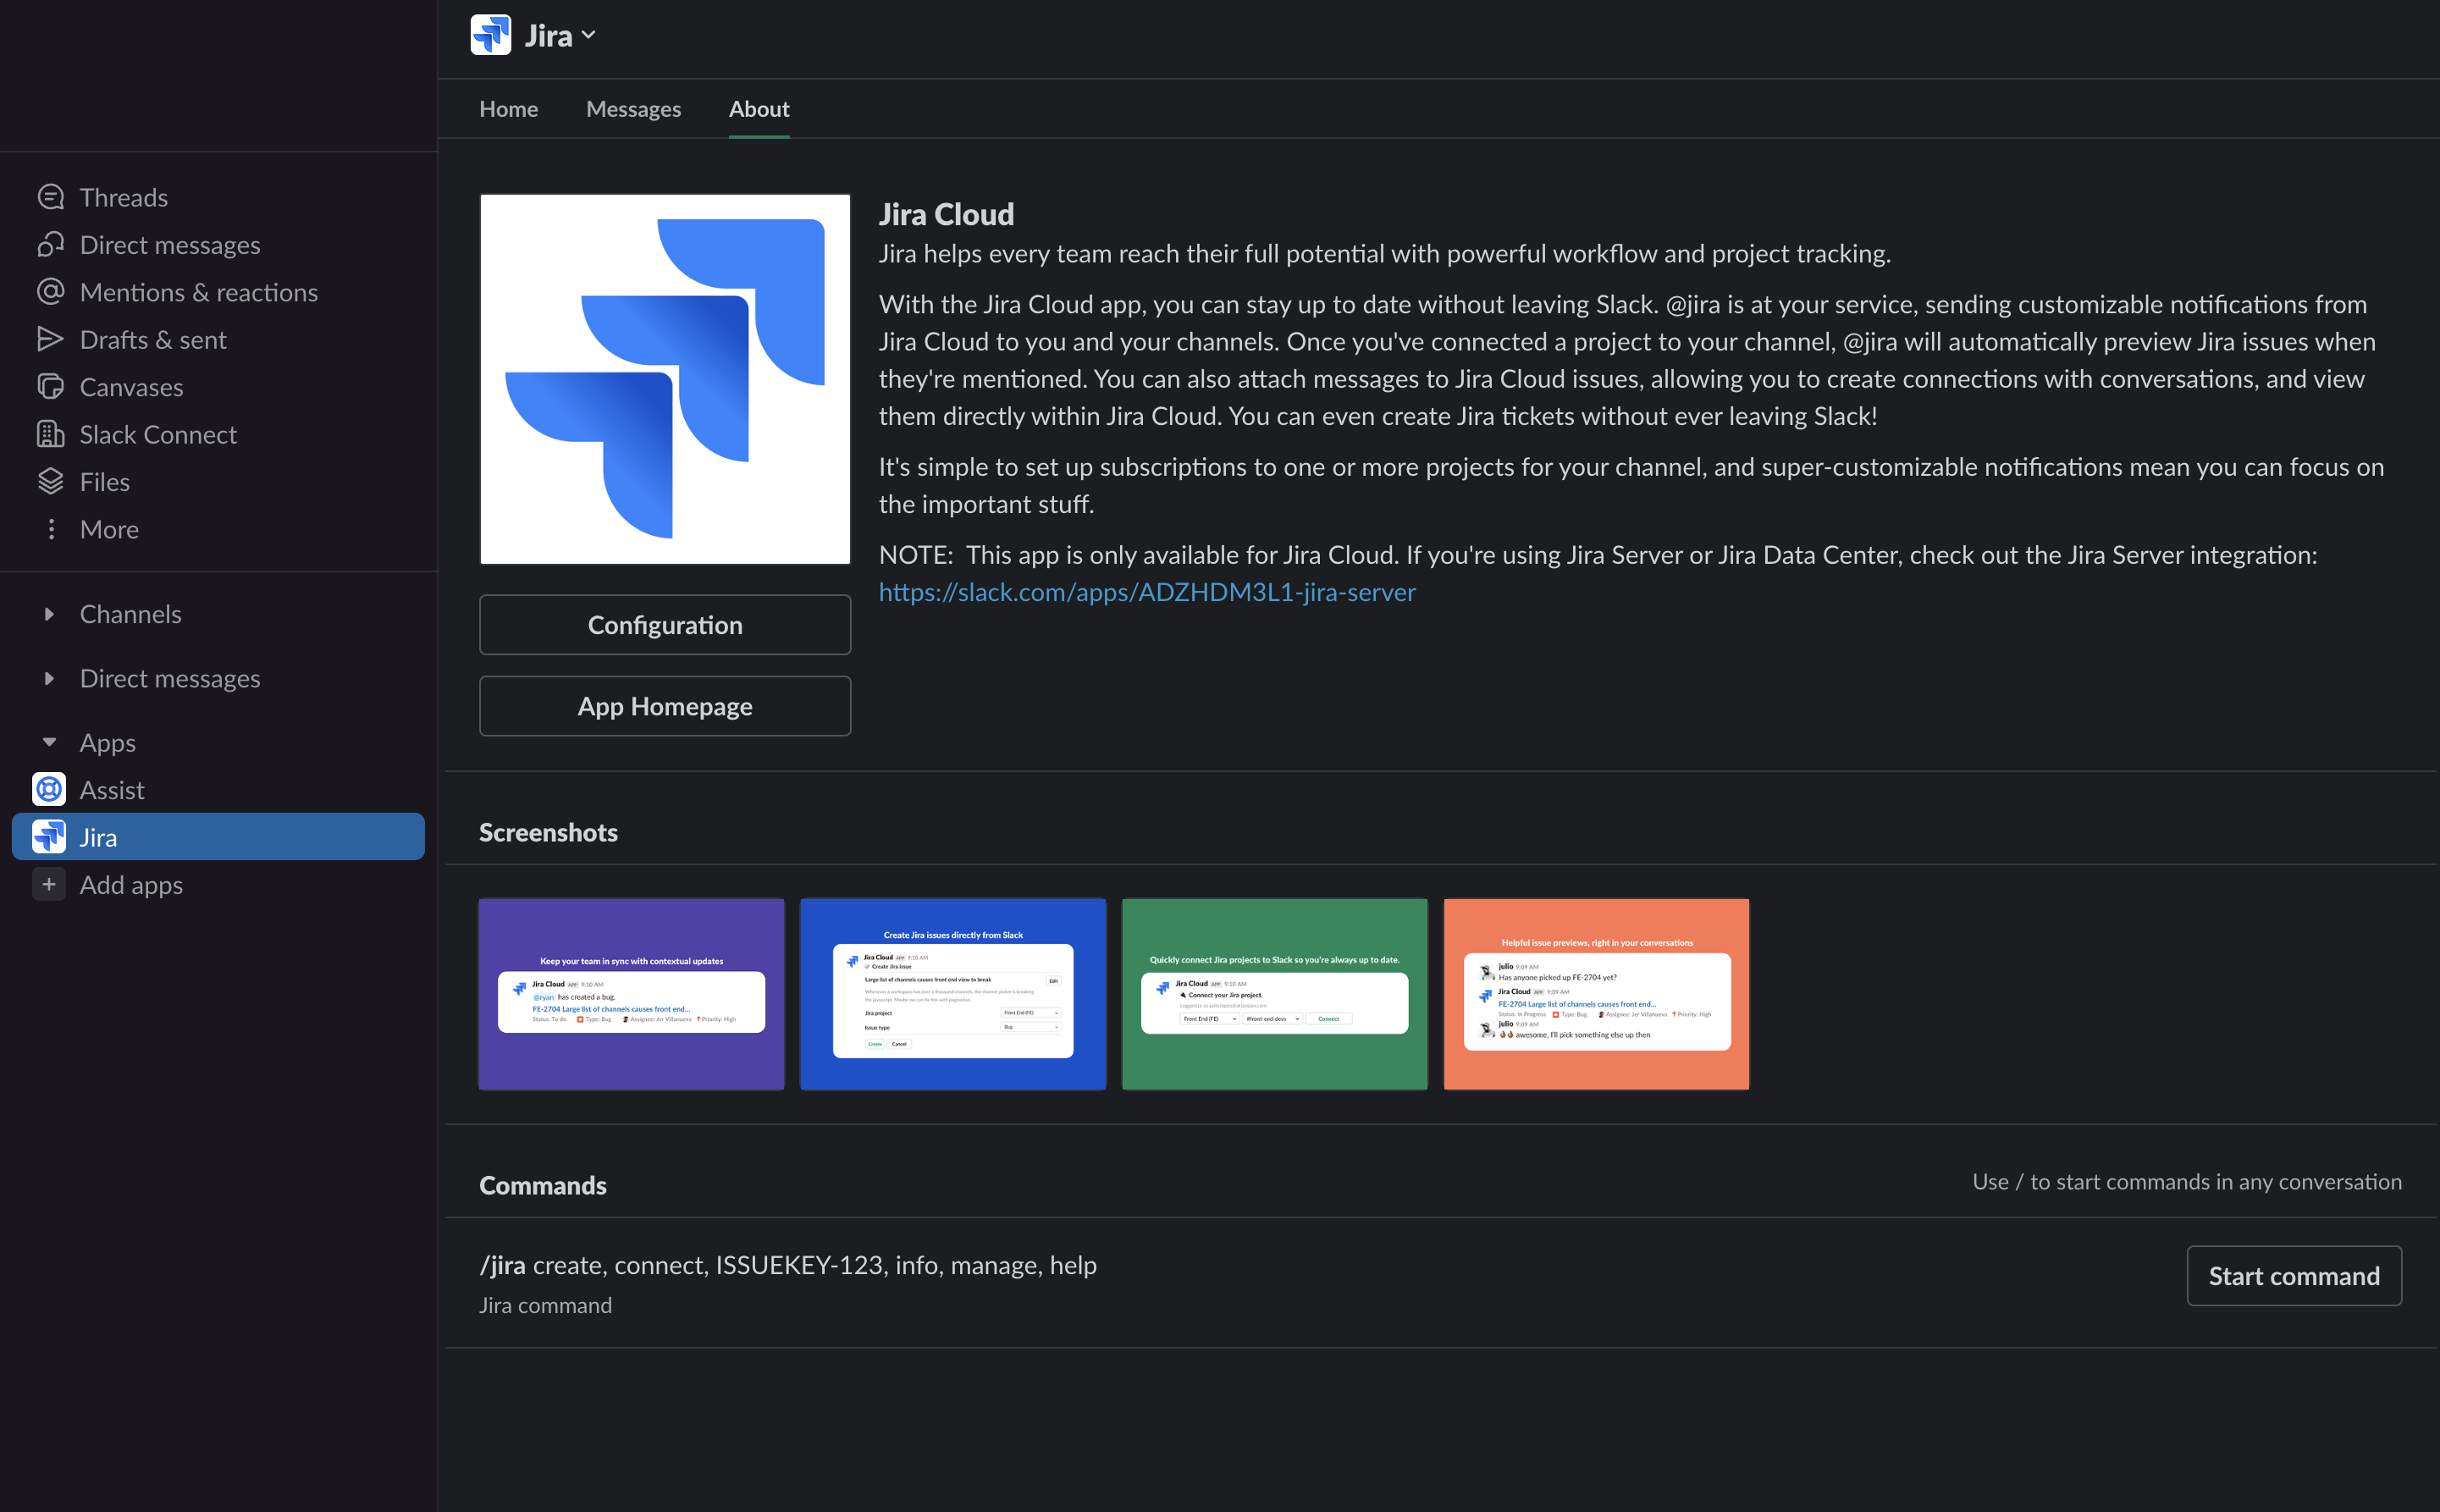The width and height of the screenshot is (2440, 1512).
Task: Click the Jira logo in the header
Action: point(490,34)
